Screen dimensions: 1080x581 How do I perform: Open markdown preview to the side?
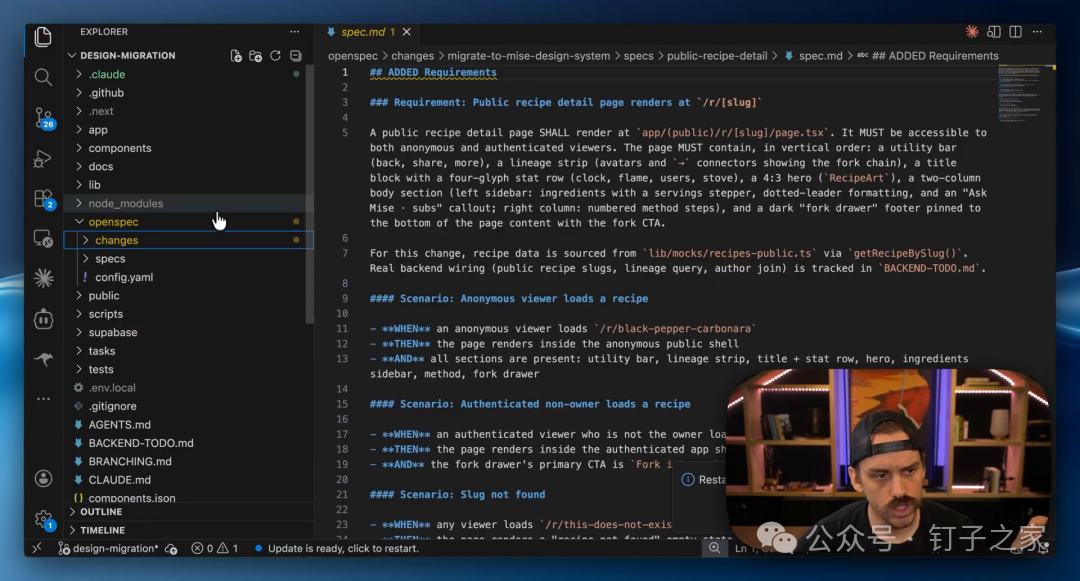point(993,32)
